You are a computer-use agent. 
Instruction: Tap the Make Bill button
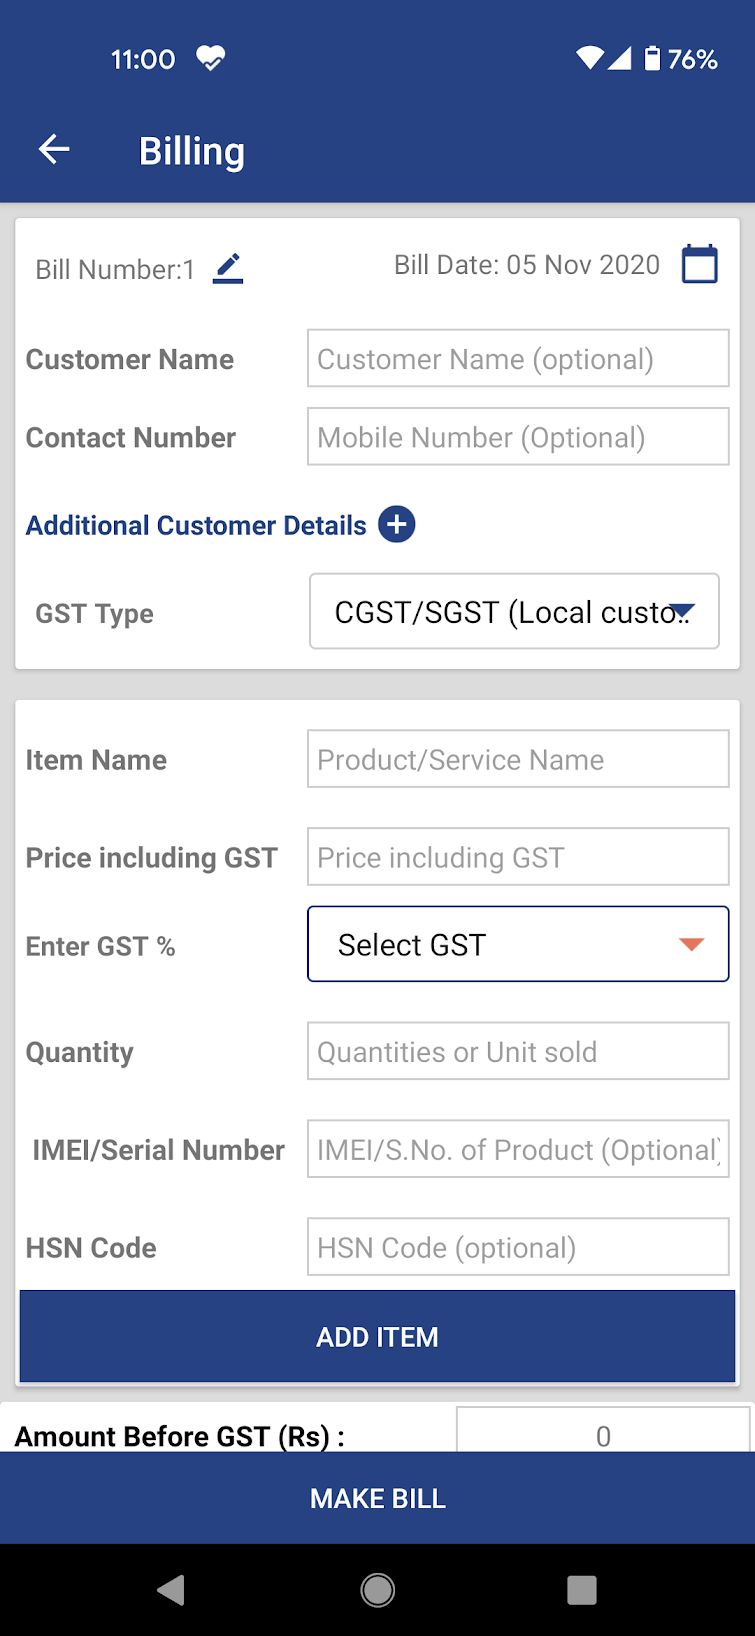click(x=378, y=1498)
